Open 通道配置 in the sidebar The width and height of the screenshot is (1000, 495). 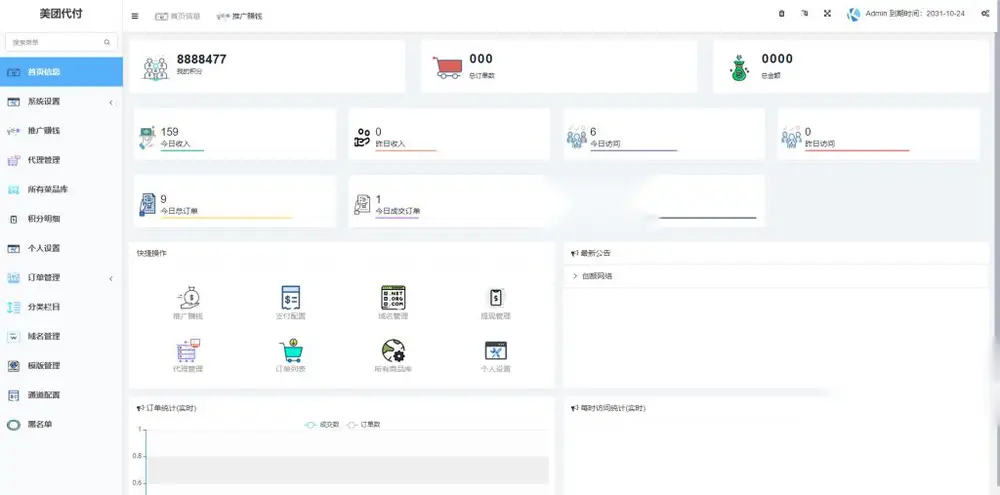point(61,395)
